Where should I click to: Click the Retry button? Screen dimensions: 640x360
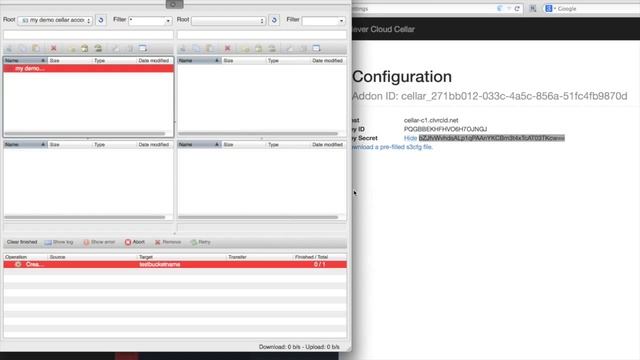pos(200,242)
